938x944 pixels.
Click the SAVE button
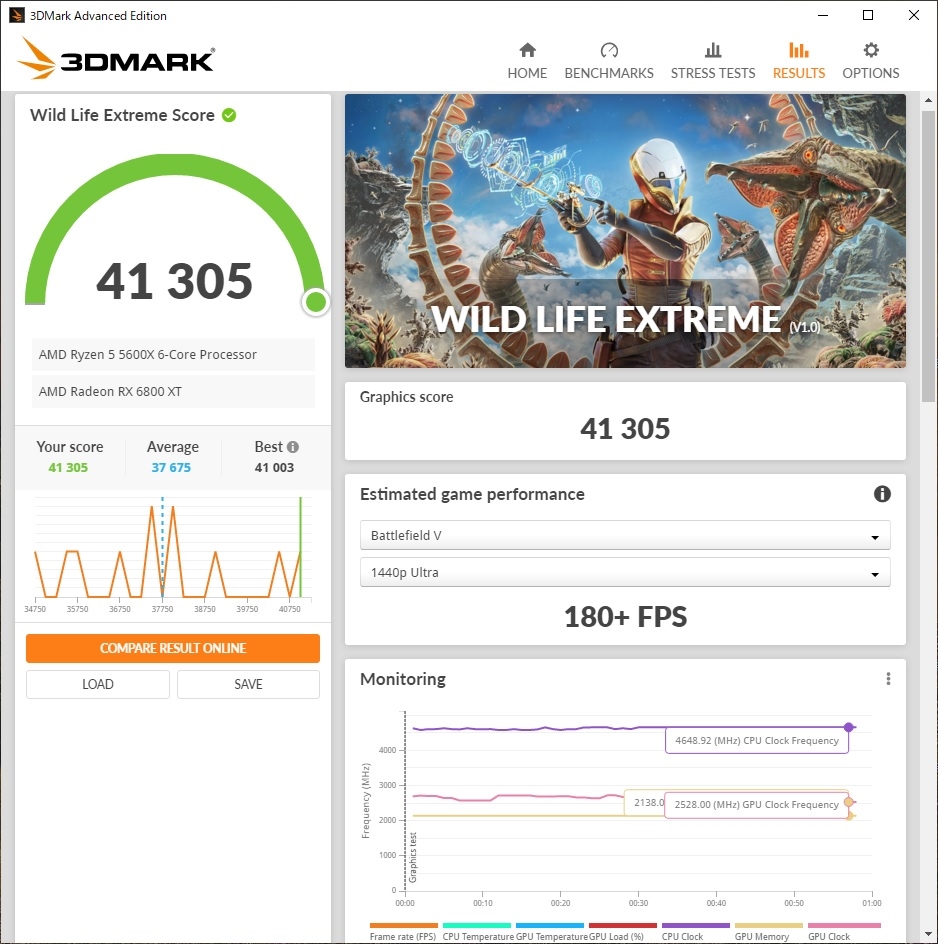[x=248, y=684]
